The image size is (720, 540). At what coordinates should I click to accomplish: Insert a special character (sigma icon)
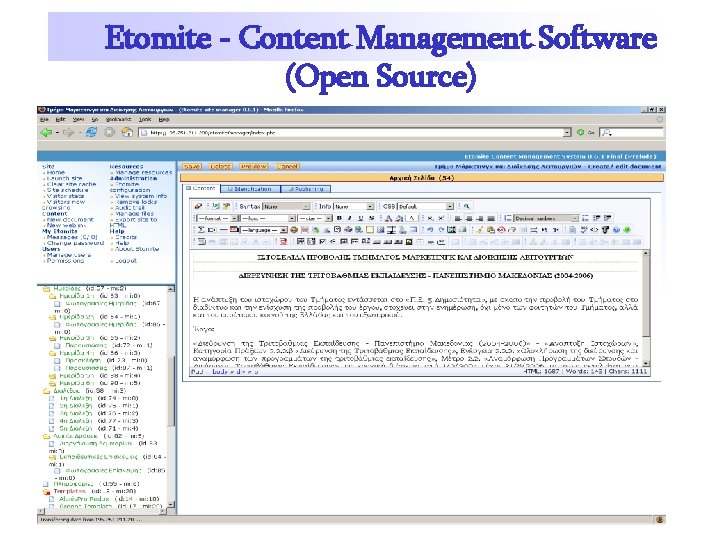click(x=201, y=229)
